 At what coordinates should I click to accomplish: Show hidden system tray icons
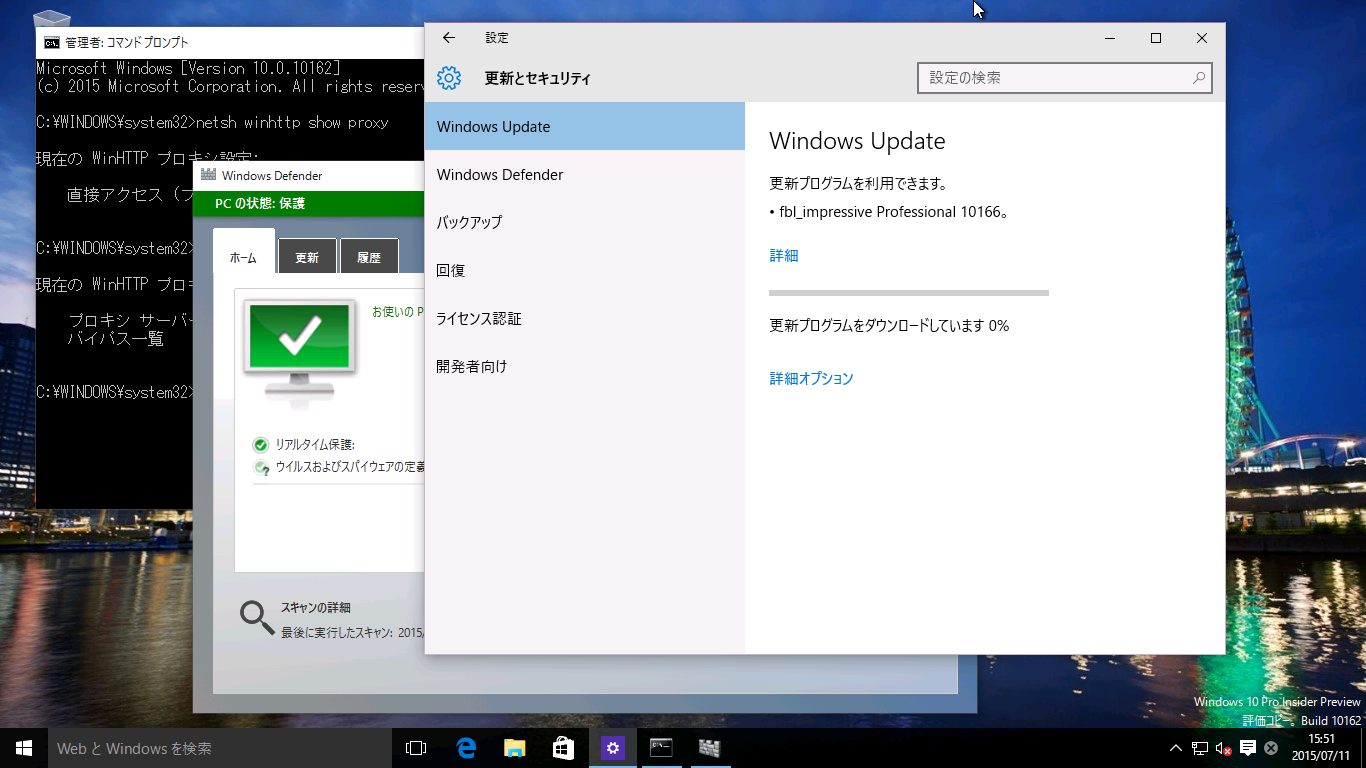1176,748
